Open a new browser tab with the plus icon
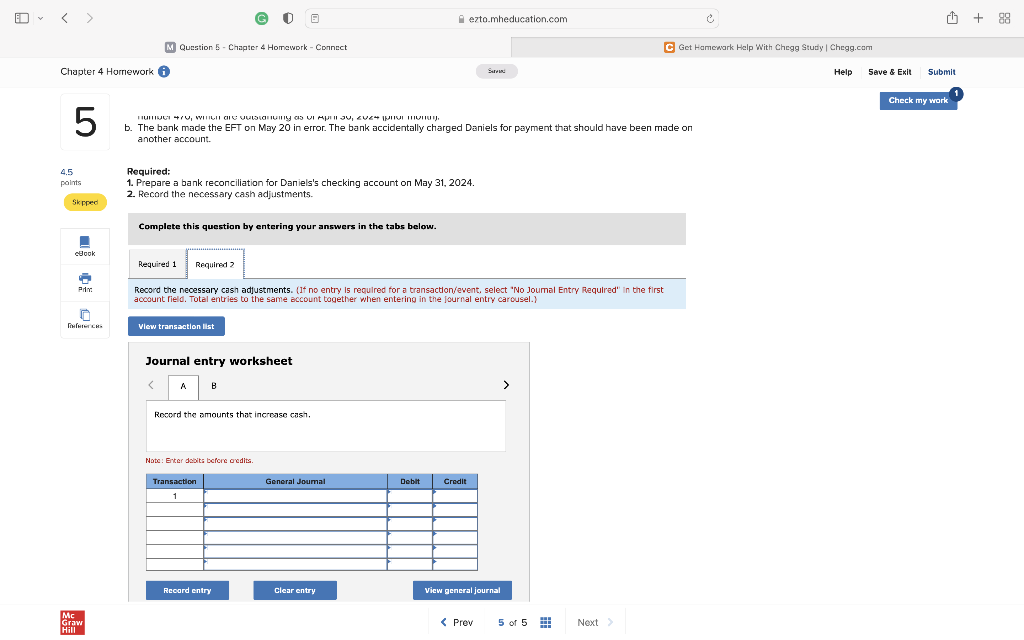 (978, 17)
